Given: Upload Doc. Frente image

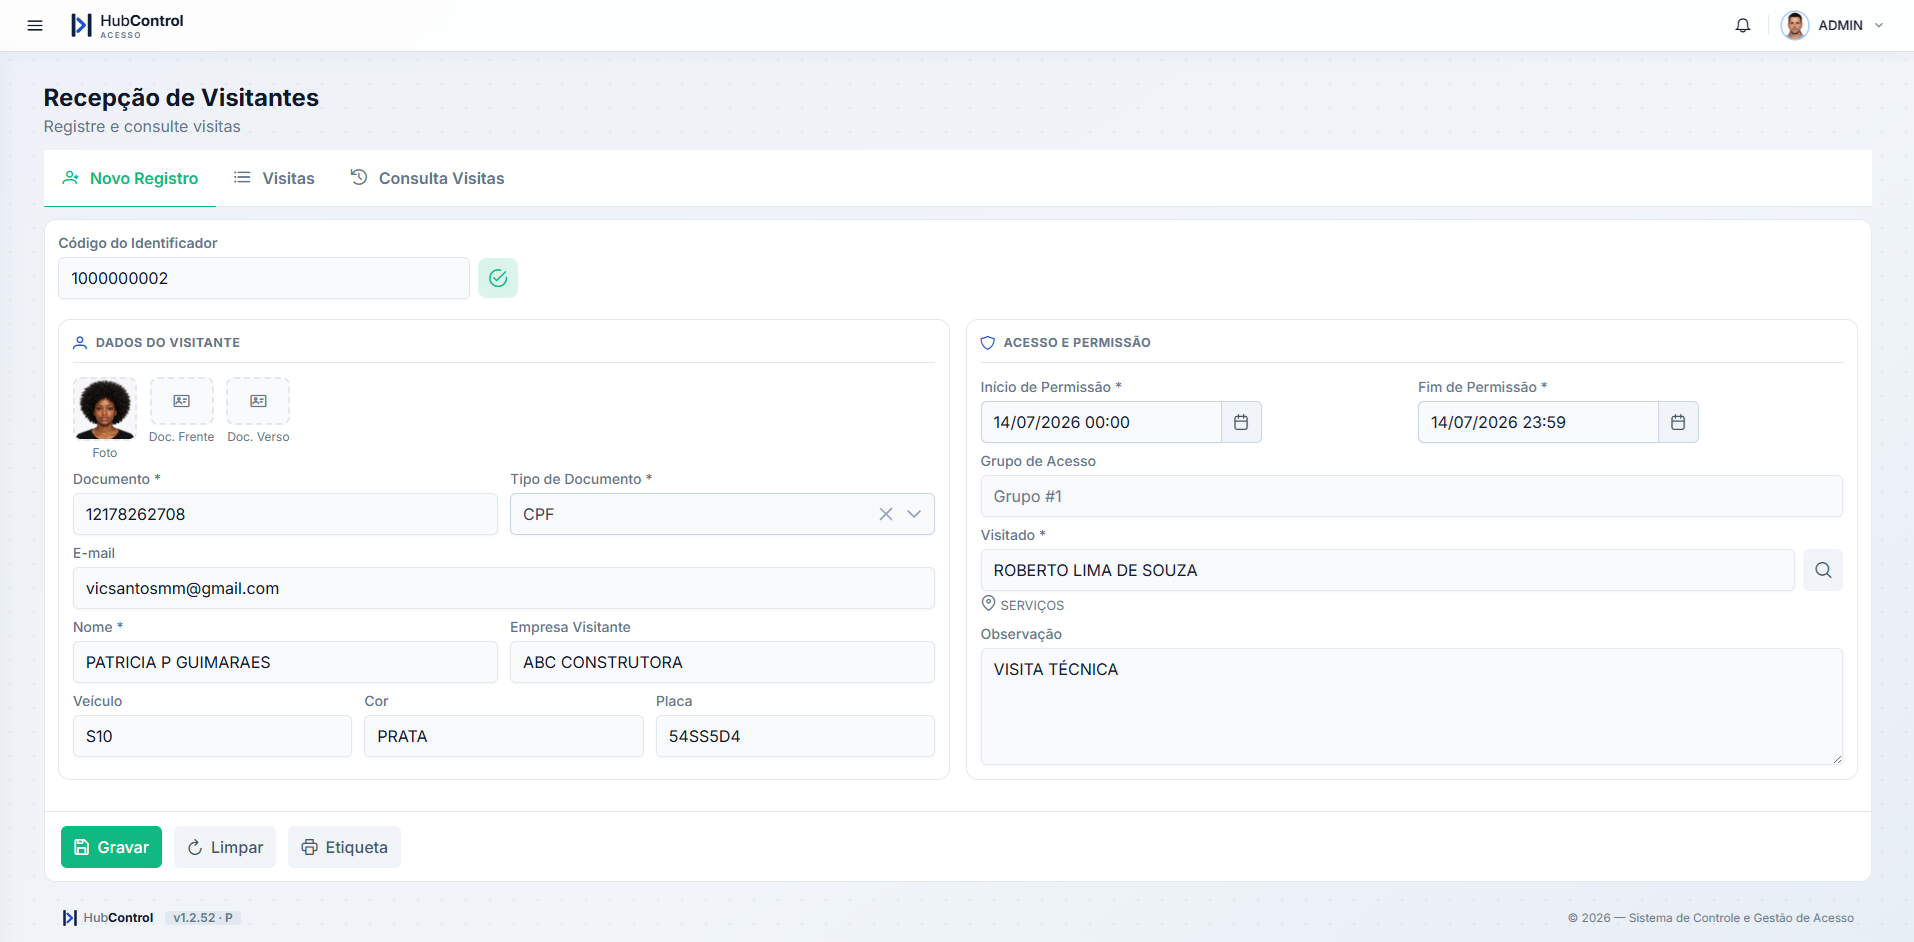Looking at the screenshot, I should (x=182, y=401).
